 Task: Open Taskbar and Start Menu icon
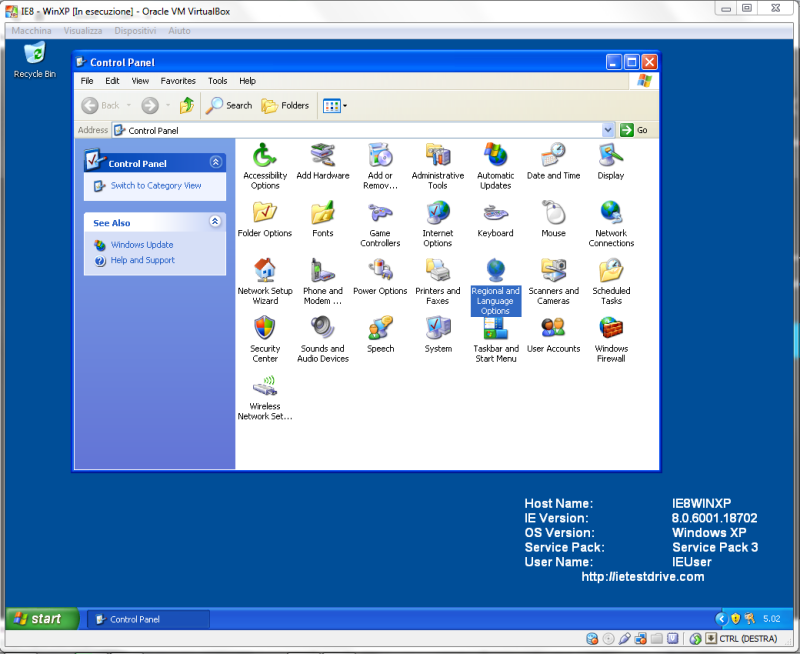click(495, 339)
